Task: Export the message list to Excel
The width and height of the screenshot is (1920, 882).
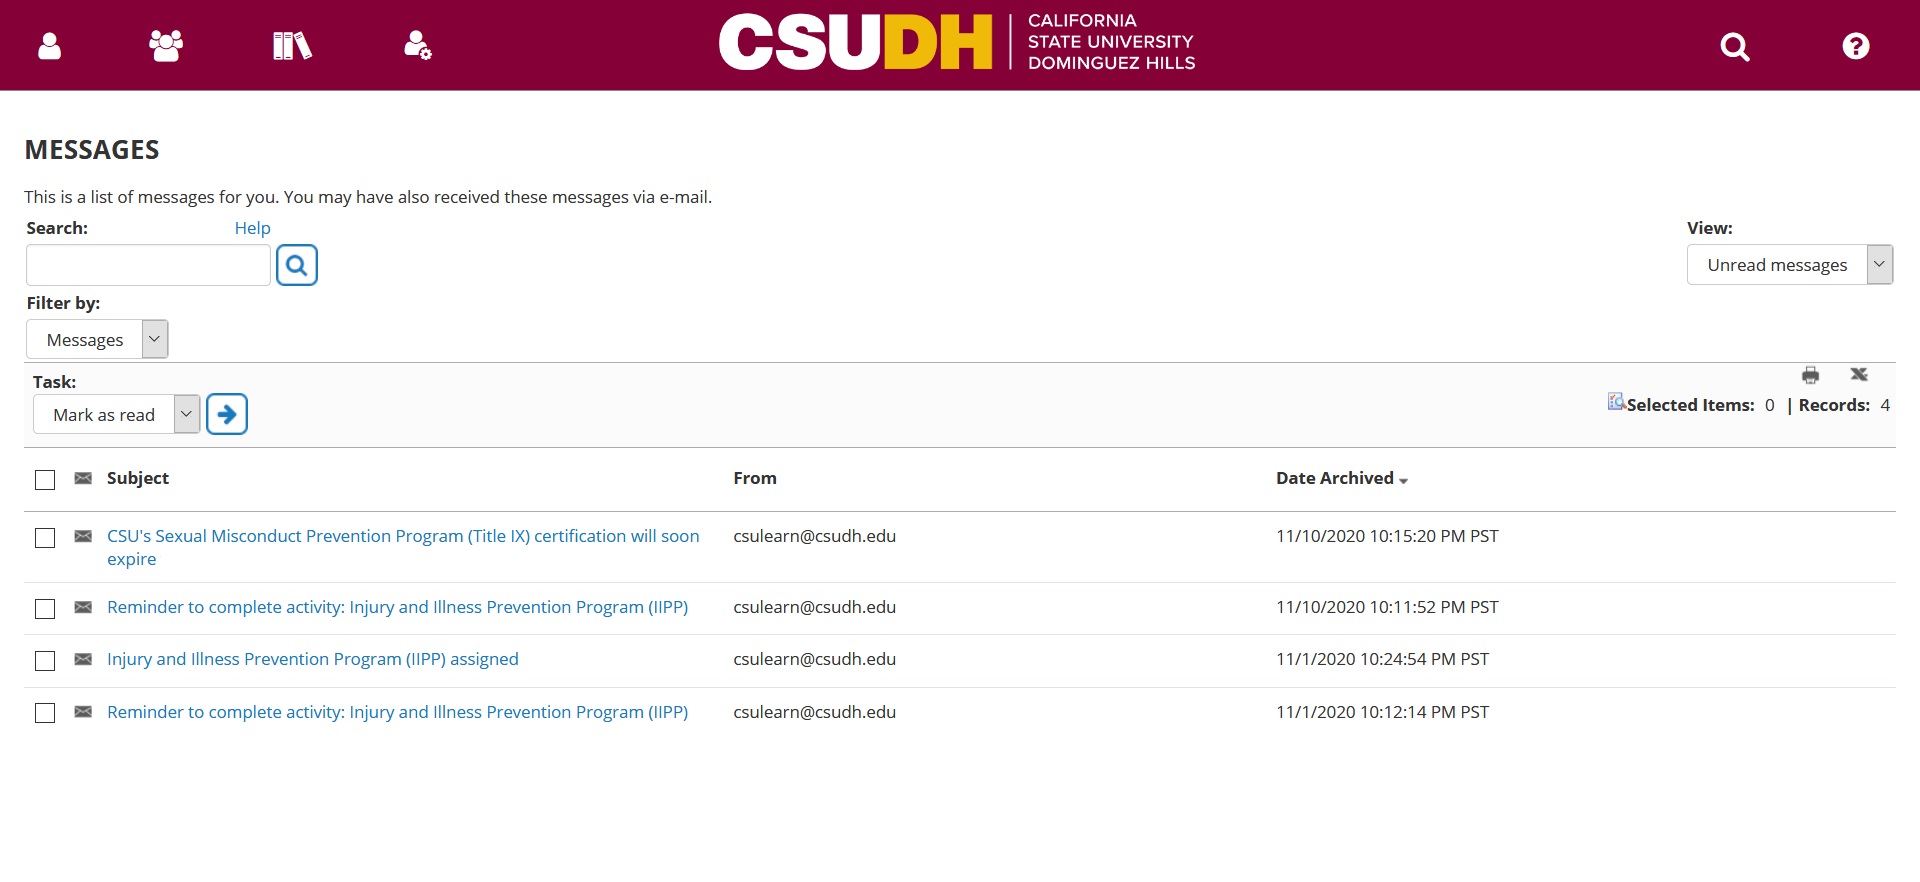Action: pos(1859,374)
